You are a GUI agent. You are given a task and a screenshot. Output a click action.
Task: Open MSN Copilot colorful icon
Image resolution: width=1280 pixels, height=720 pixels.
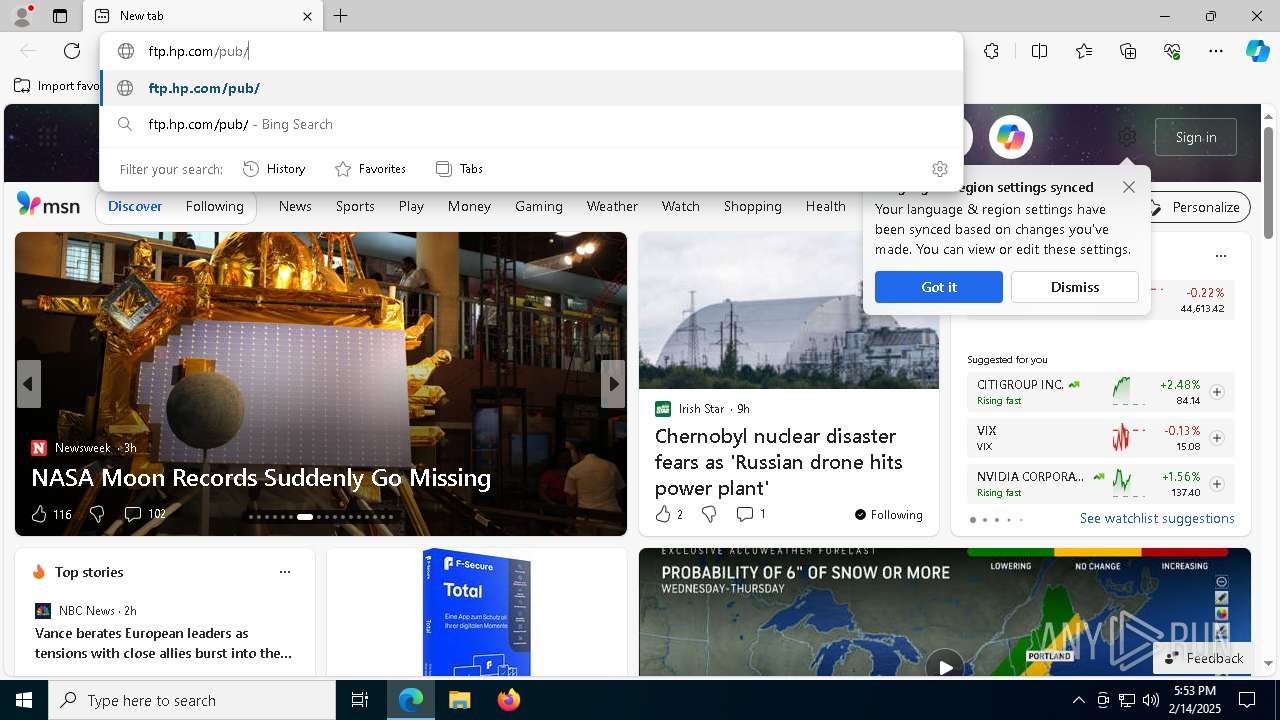coord(1011,137)
